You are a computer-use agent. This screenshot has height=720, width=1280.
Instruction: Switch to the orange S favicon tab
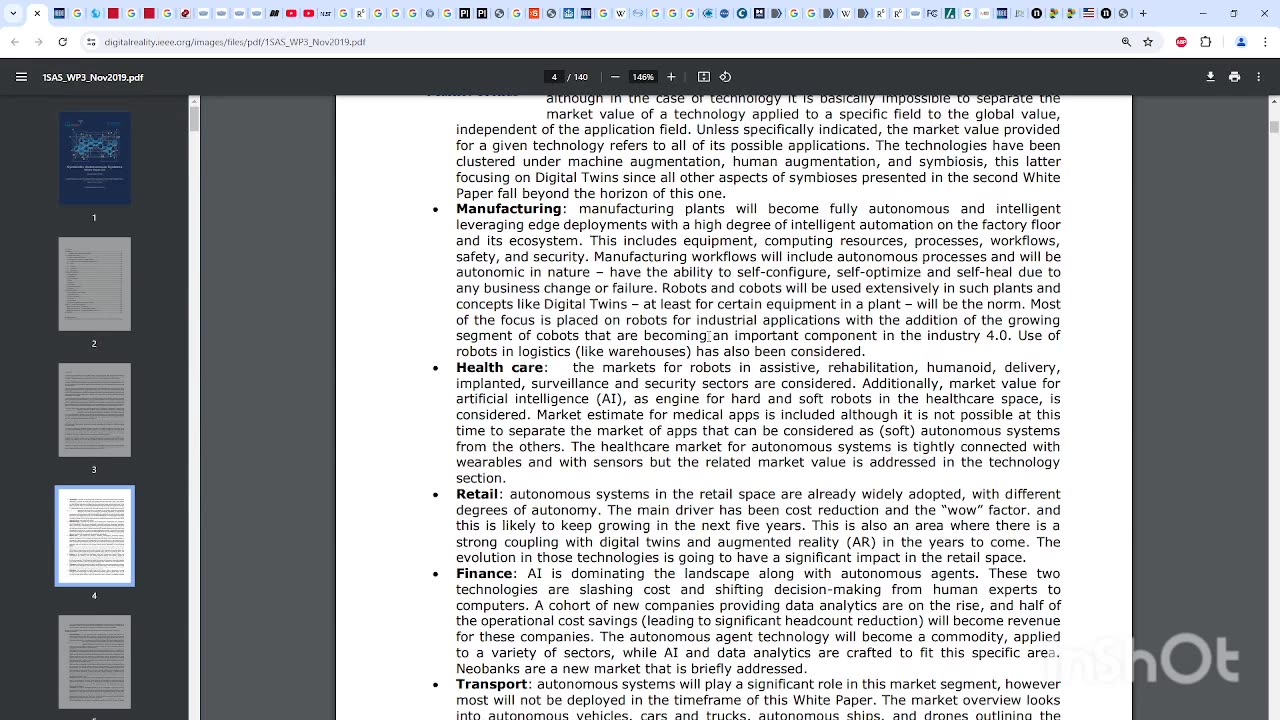(534, 13)
